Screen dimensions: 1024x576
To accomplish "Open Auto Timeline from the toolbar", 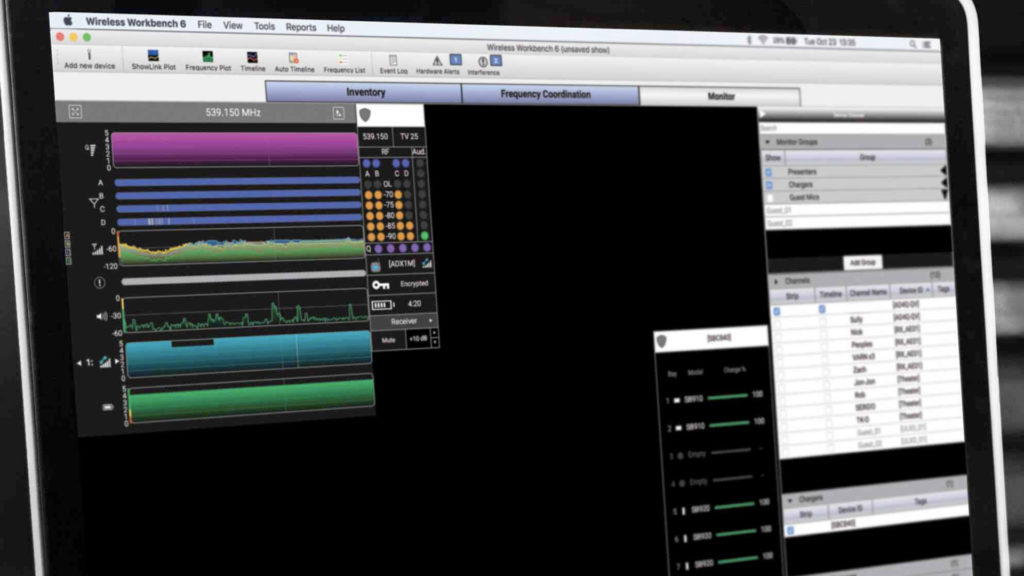I will pyautogui.click(x=294, y=60).
